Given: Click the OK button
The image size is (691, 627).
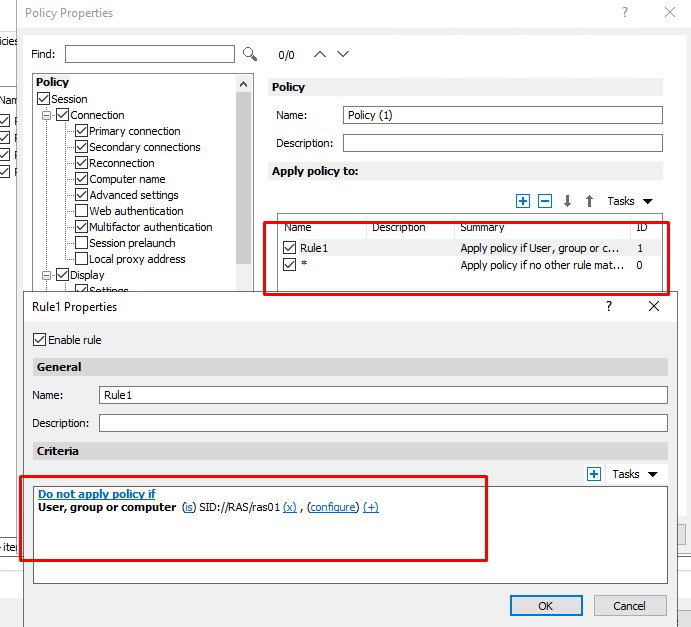Looking at the screenshot, I should tap(545, 606).
